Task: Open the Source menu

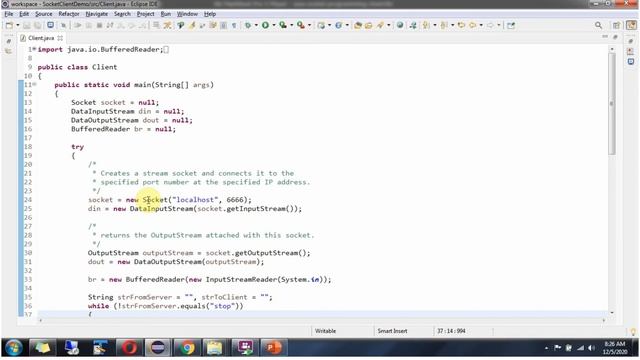Action: (44, 14)
